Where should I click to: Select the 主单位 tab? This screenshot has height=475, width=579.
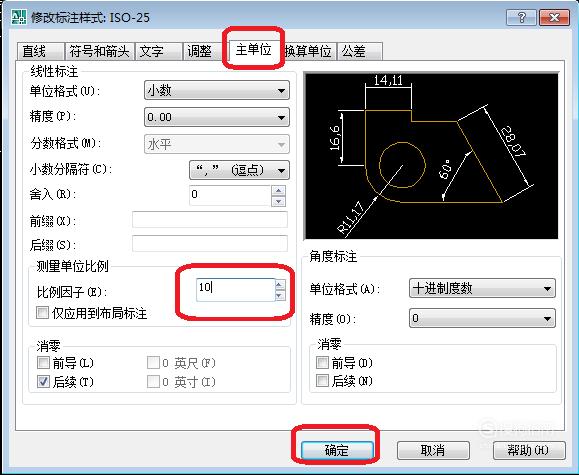(253, 49)
